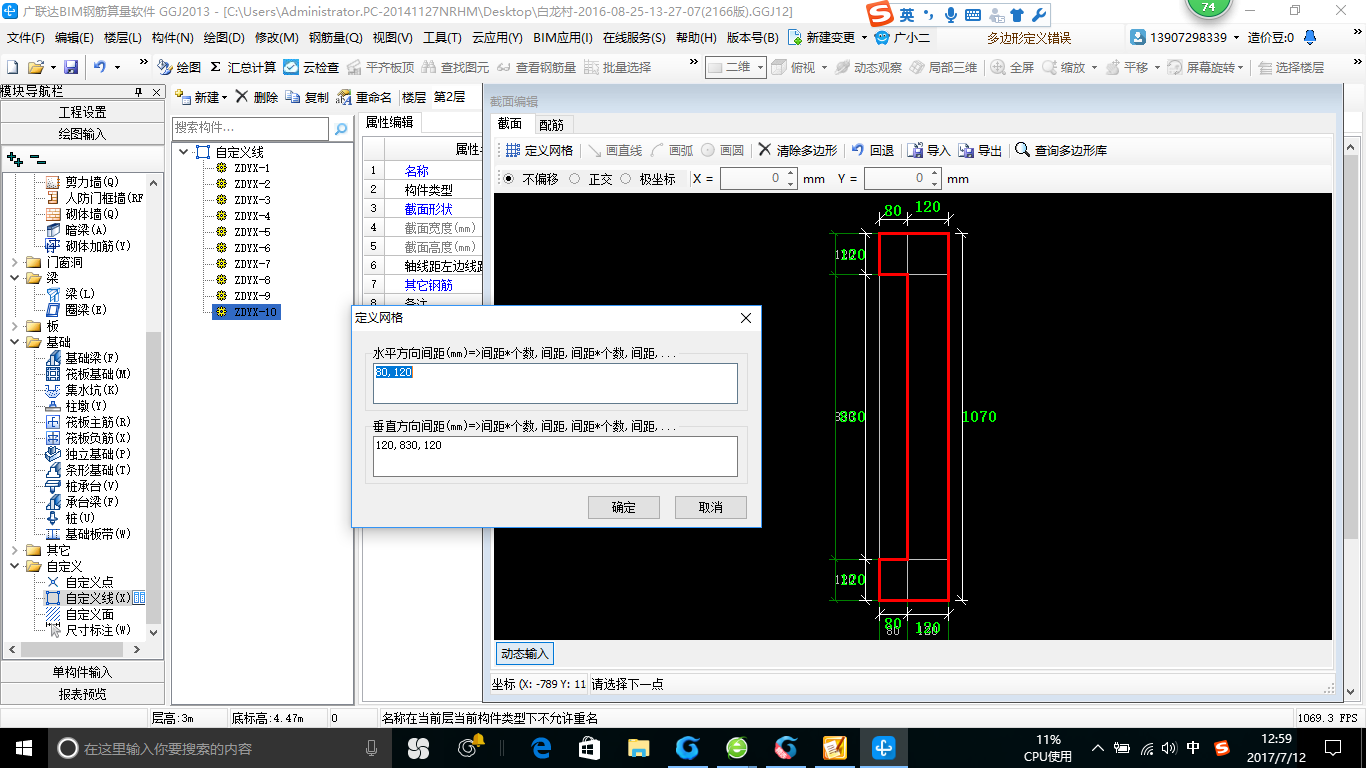
Task: Open 云应用(Y) menu
Action: pyautogui.click(x=497, y=38)
